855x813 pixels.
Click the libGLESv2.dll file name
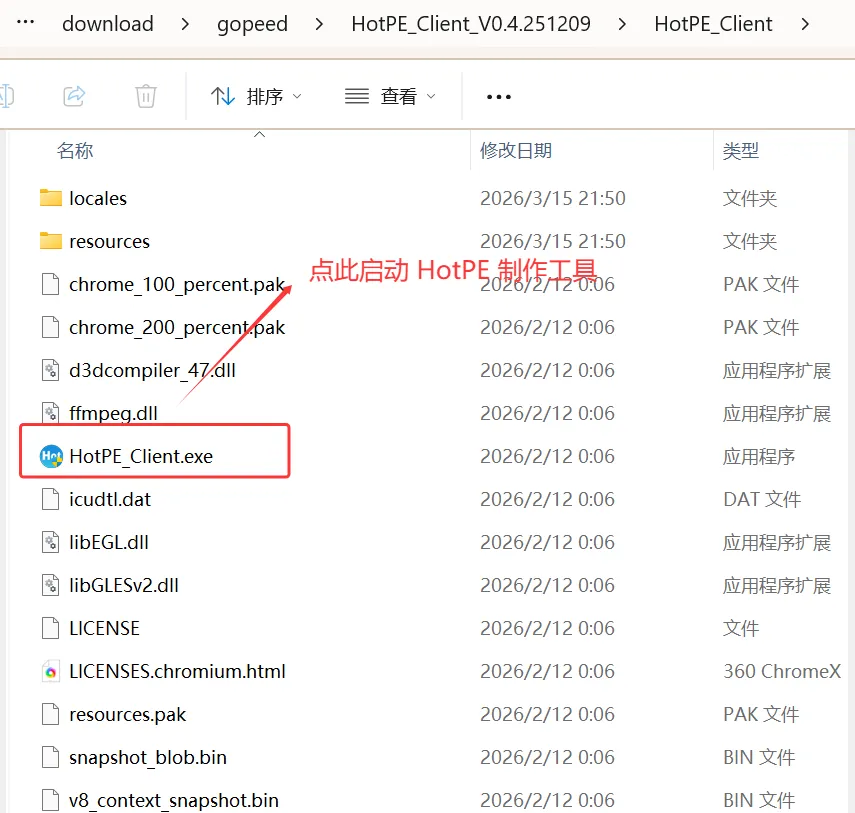124,586
